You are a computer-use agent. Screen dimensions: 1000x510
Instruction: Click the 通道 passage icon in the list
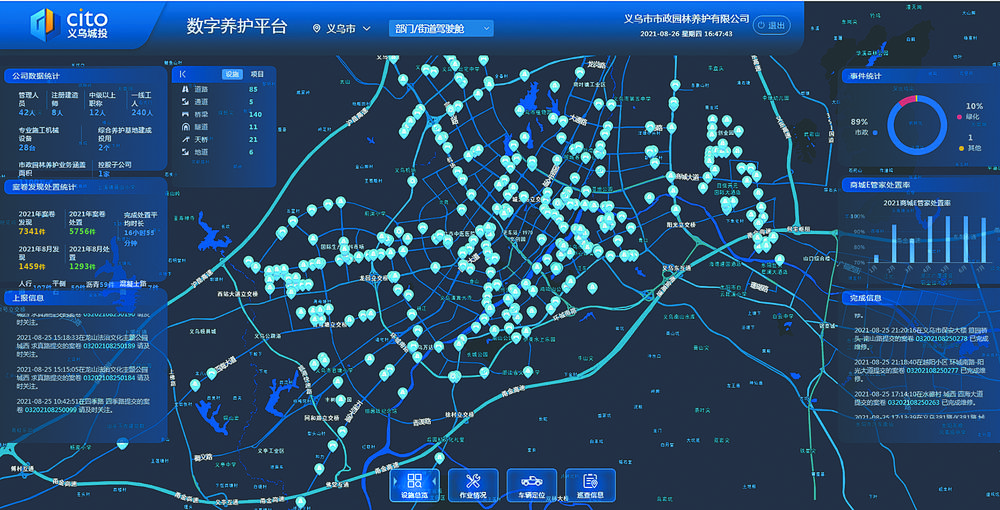[184, 102]
